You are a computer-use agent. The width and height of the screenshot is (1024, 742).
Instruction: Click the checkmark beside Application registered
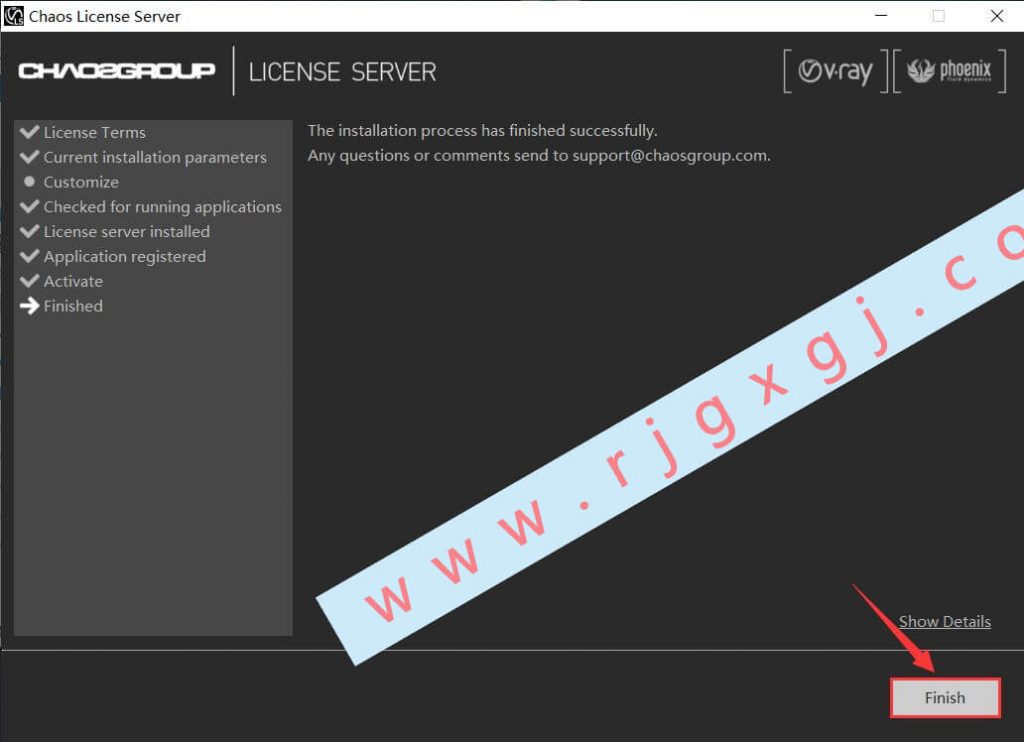tap(29, 256)
